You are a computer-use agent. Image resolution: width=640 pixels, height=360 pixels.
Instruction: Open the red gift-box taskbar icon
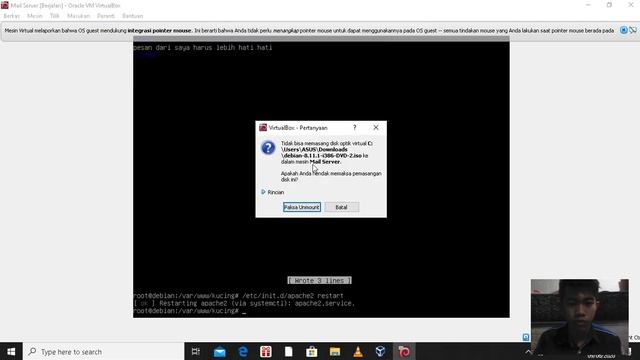(x=266, y=351)
